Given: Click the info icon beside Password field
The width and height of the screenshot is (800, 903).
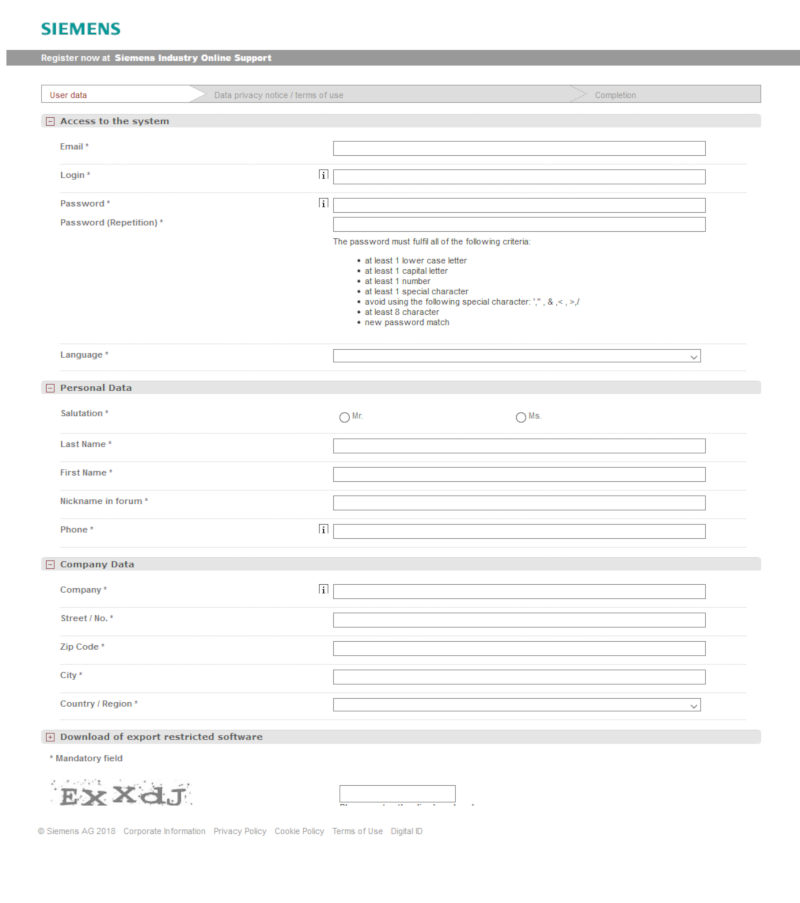Looking at the screenshot, I should (x=323, y=204).
